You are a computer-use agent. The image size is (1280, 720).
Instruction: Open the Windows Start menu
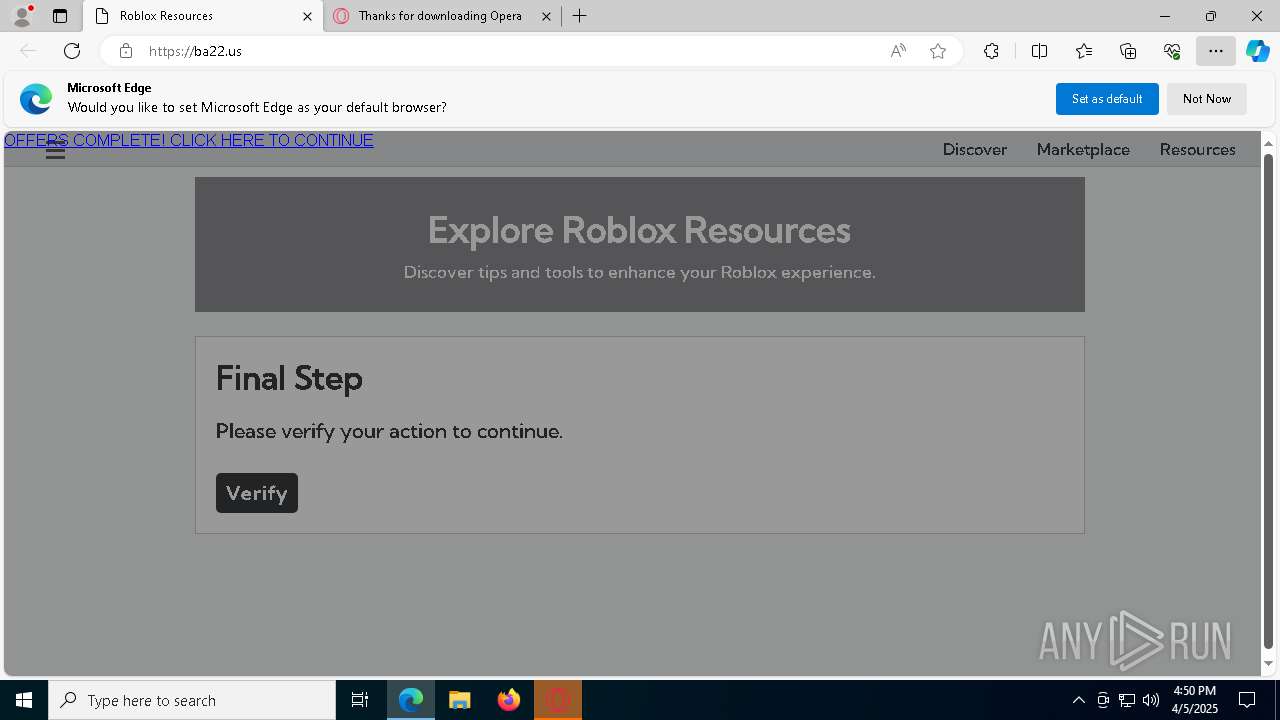[24, 700]
